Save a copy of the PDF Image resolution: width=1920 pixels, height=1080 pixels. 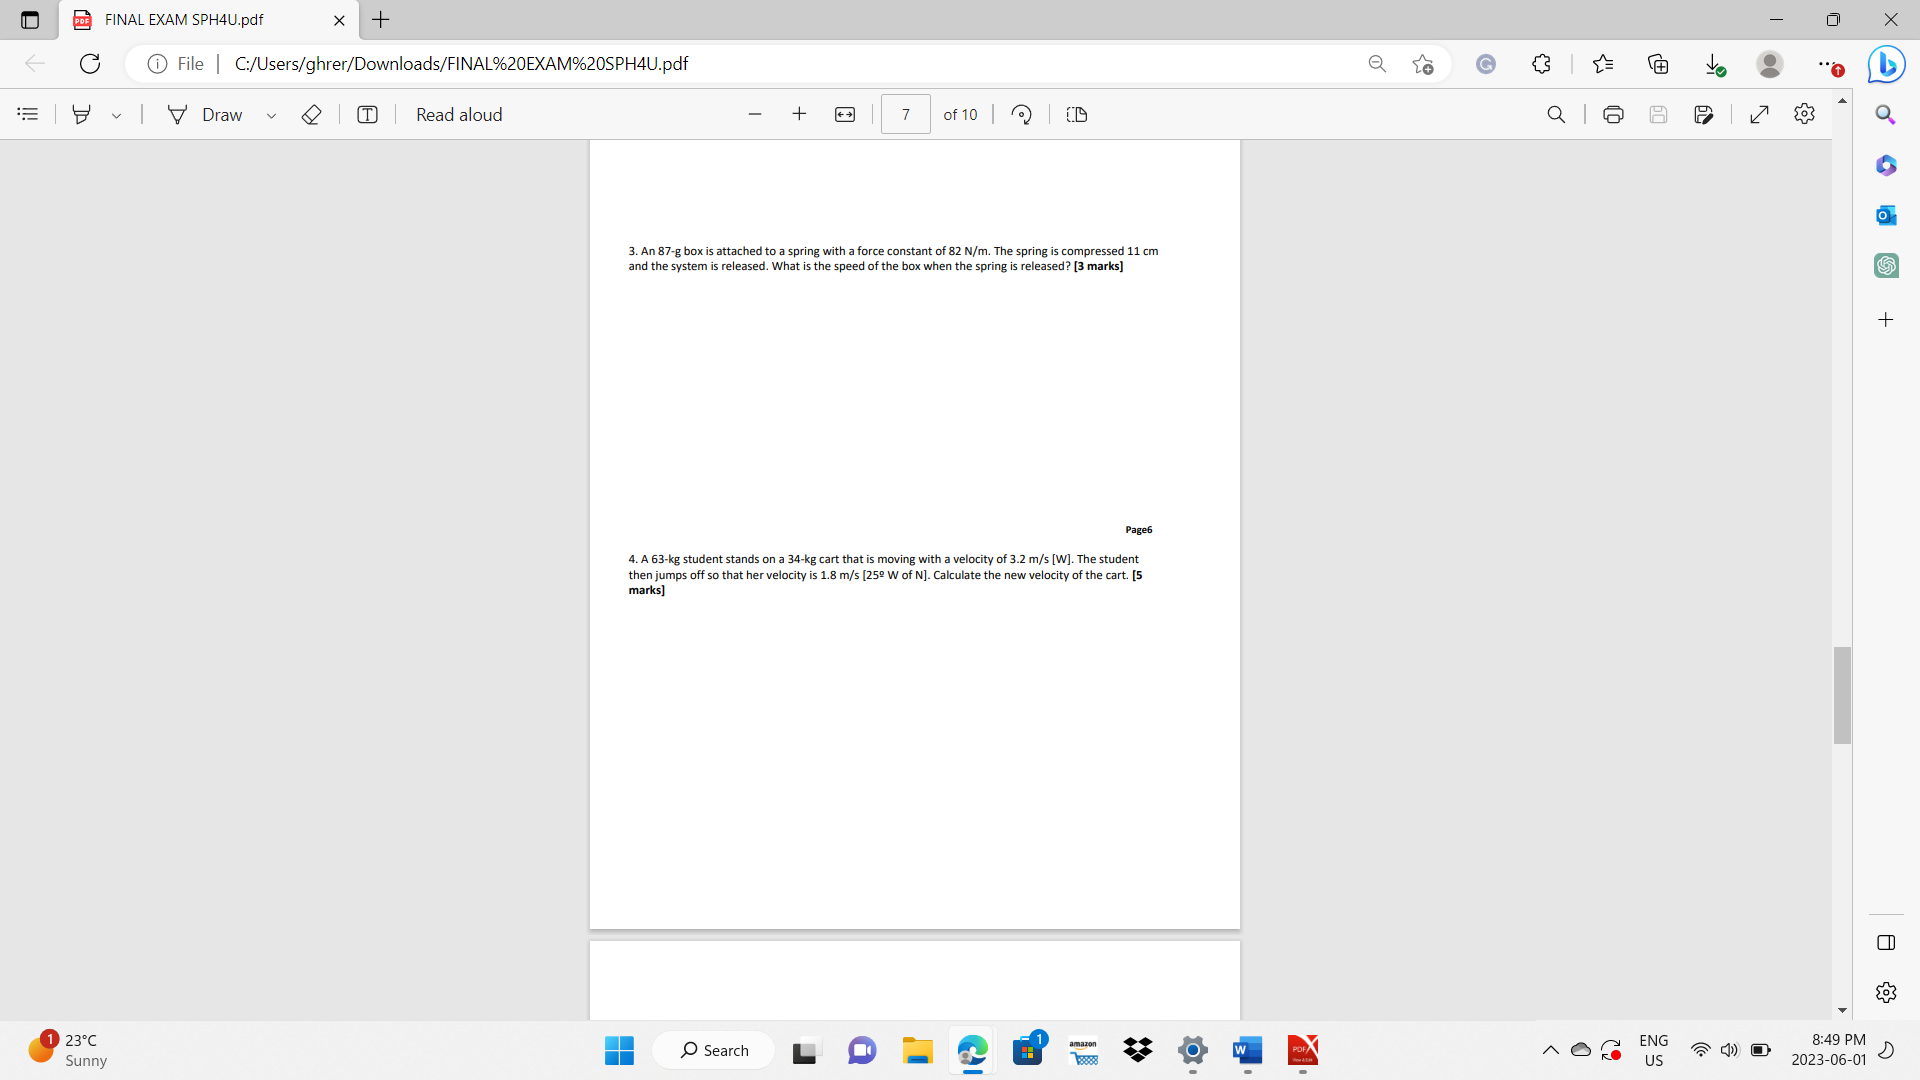[1704, 114]
